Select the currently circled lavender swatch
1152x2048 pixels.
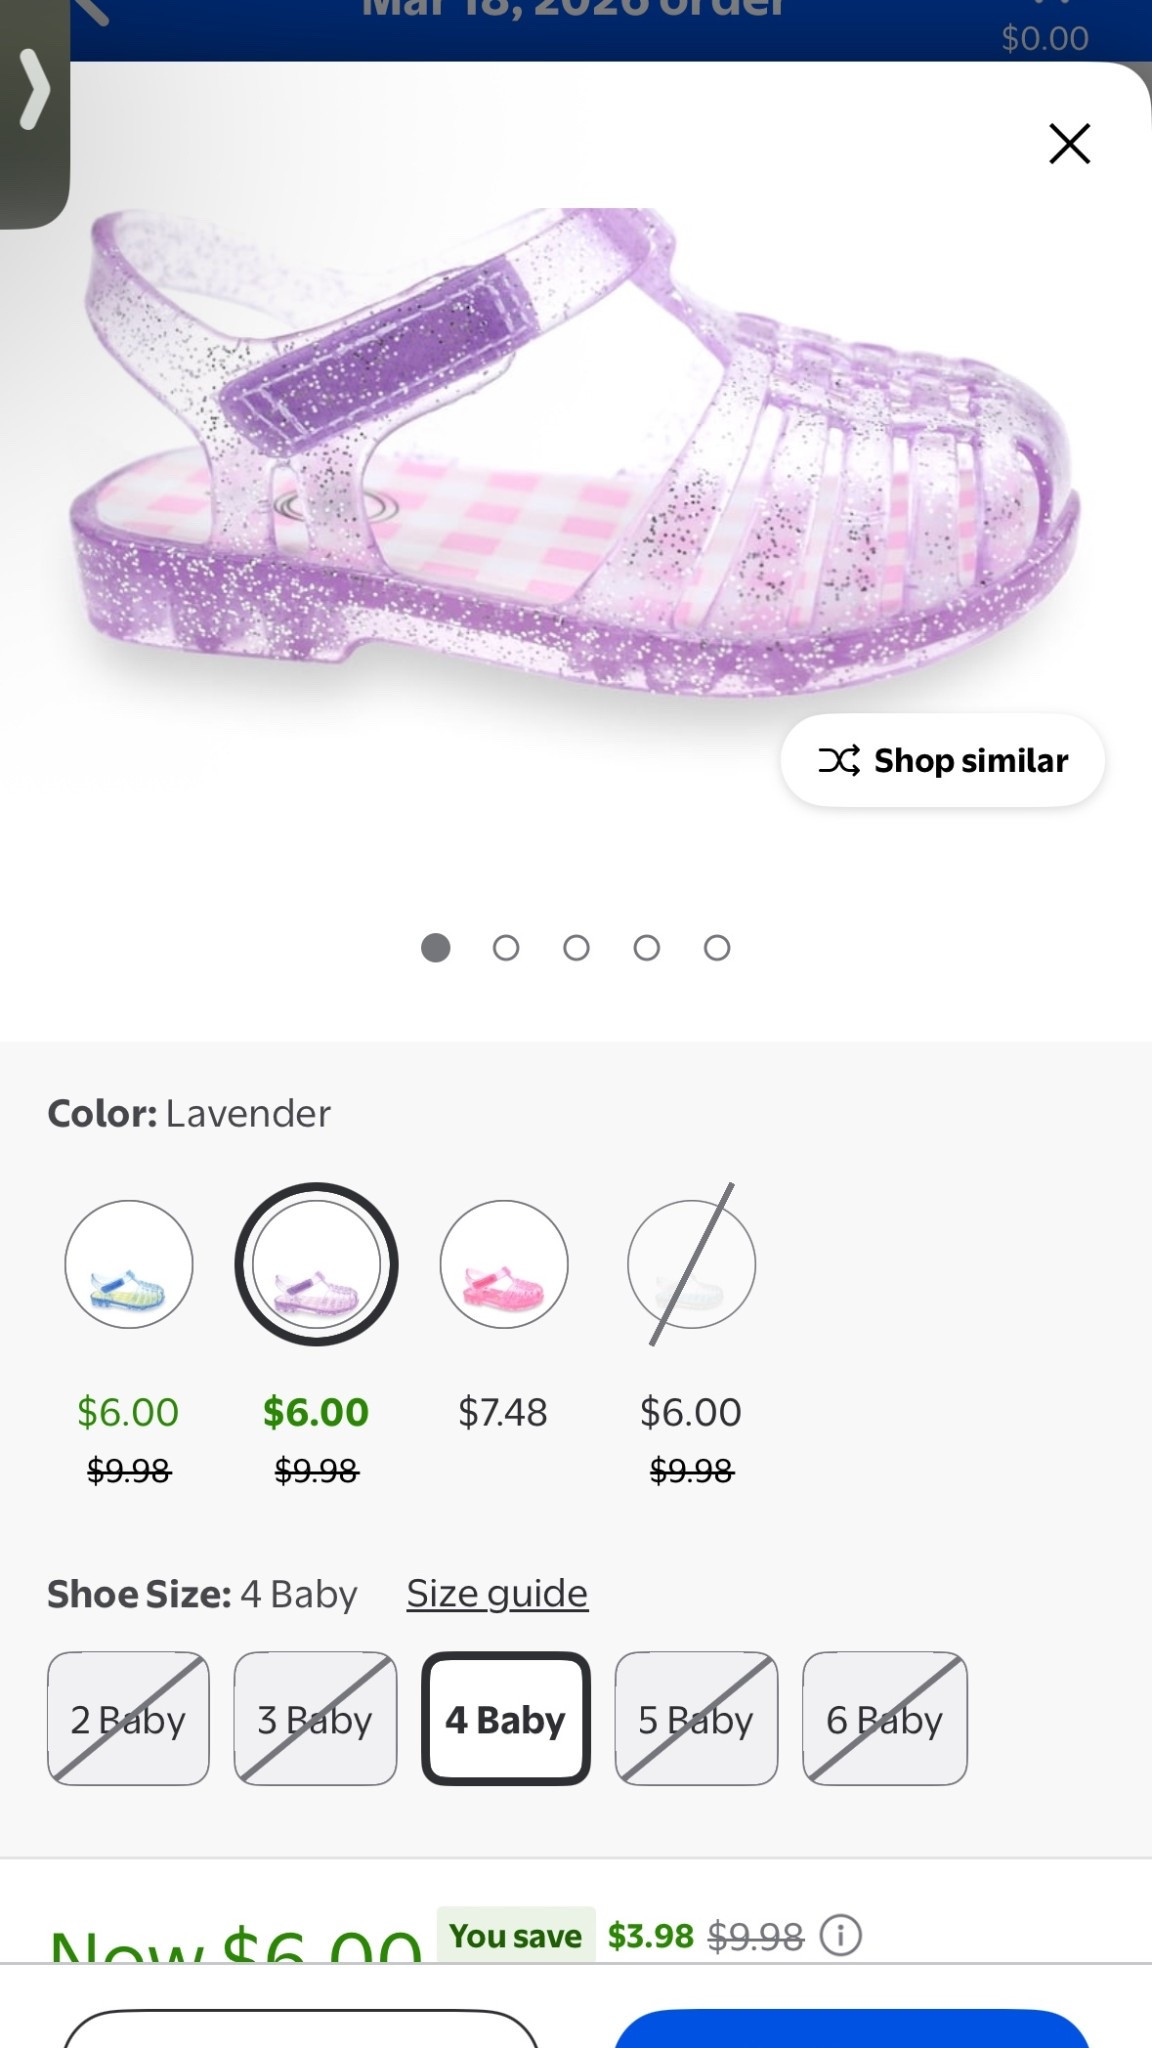click(316, 1264)
